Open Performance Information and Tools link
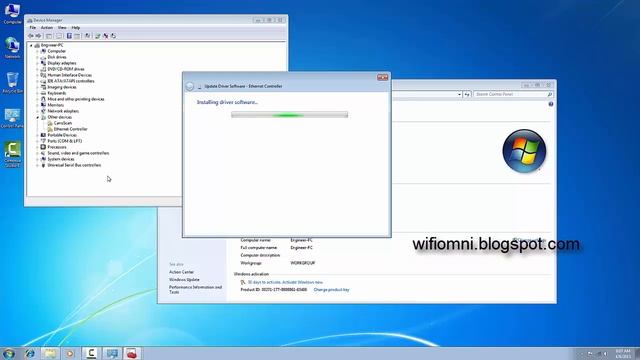The height and width of the screenshot is (360, 640). pyautogui.click(x=196, y=289)
